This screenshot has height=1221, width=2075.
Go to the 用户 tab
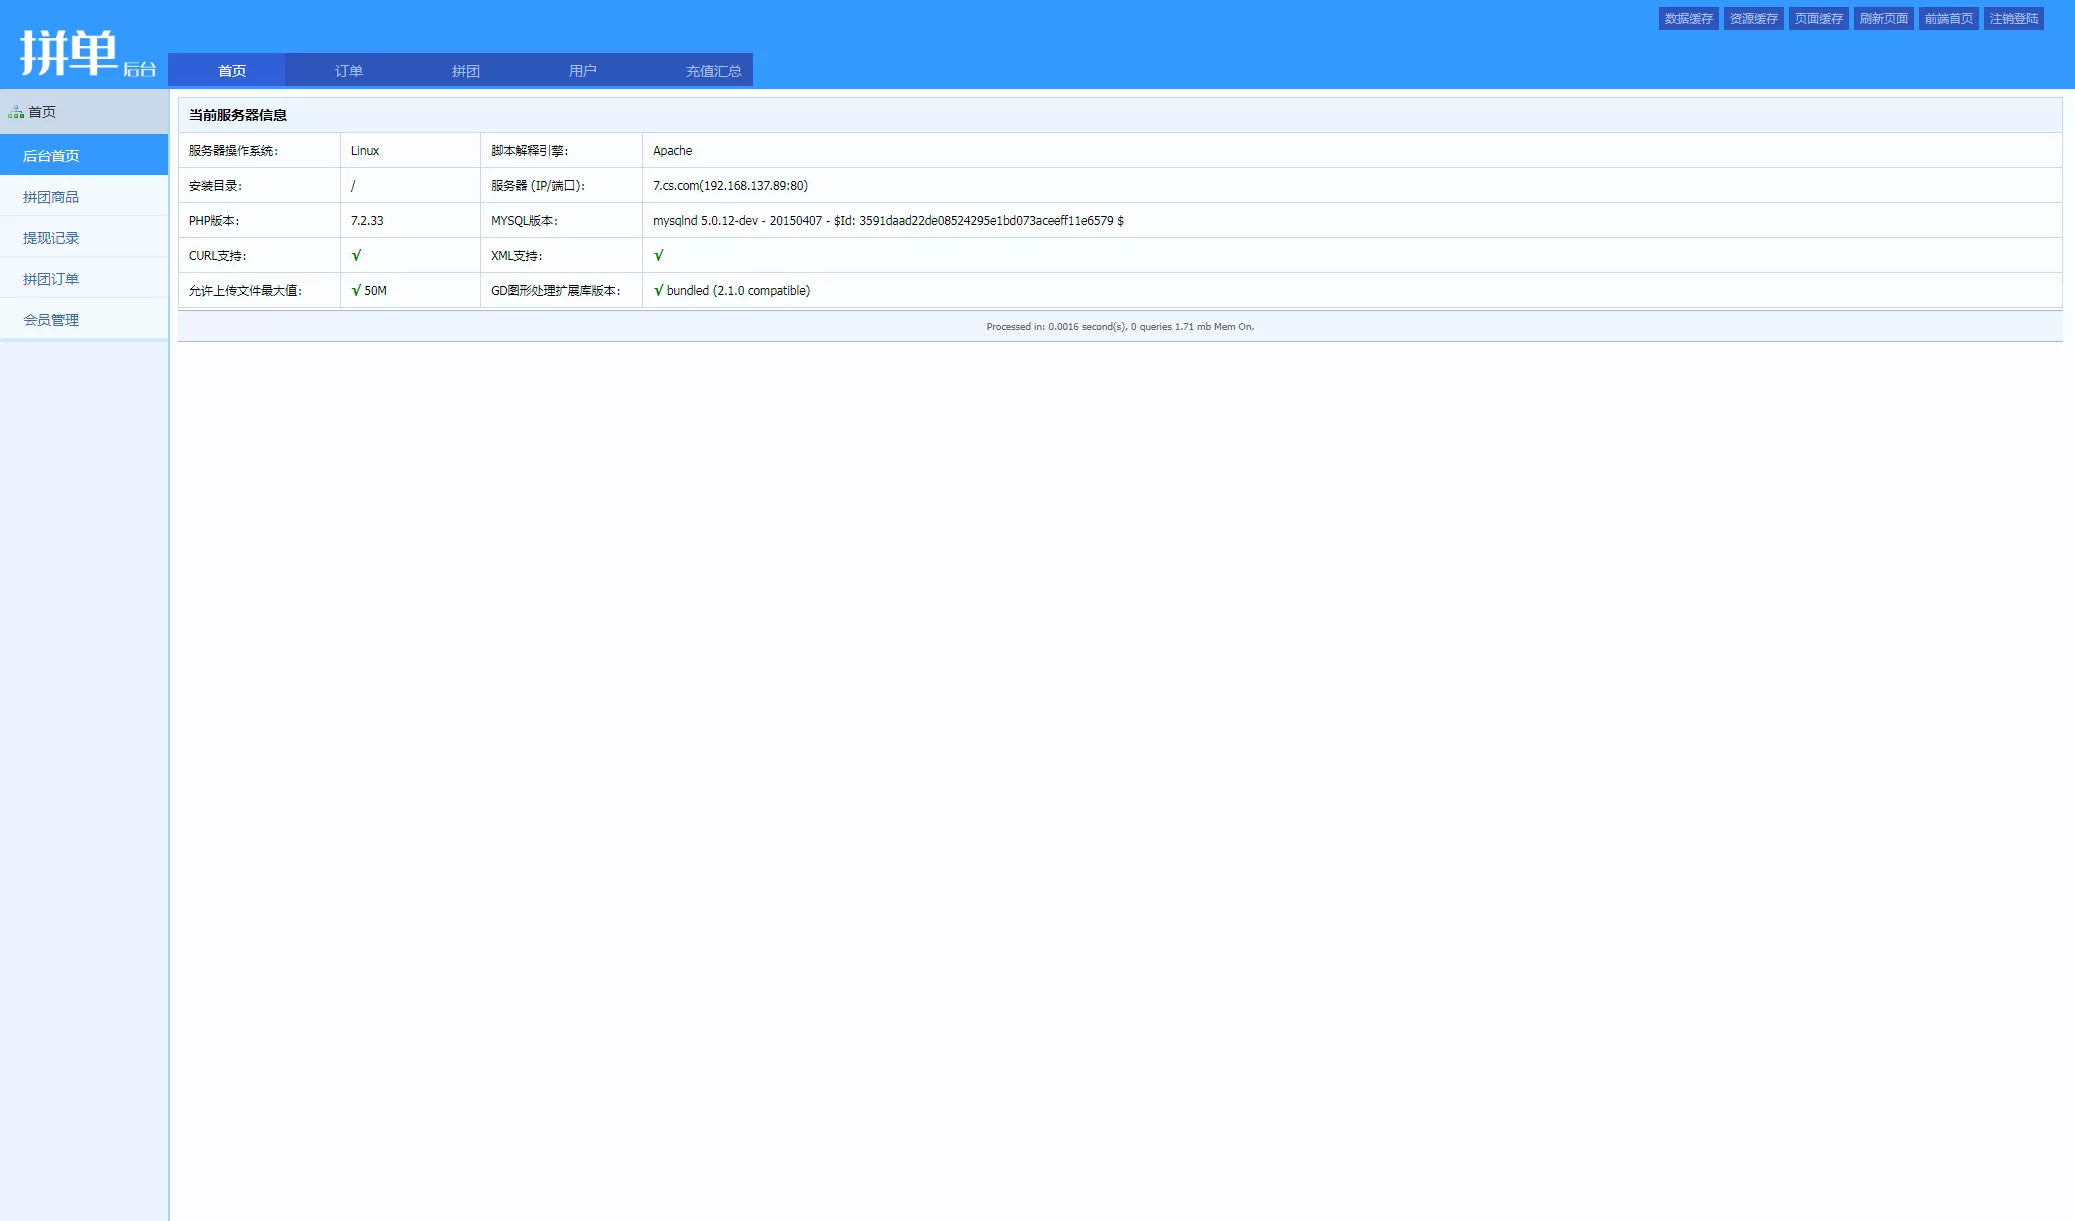[583, 71]
